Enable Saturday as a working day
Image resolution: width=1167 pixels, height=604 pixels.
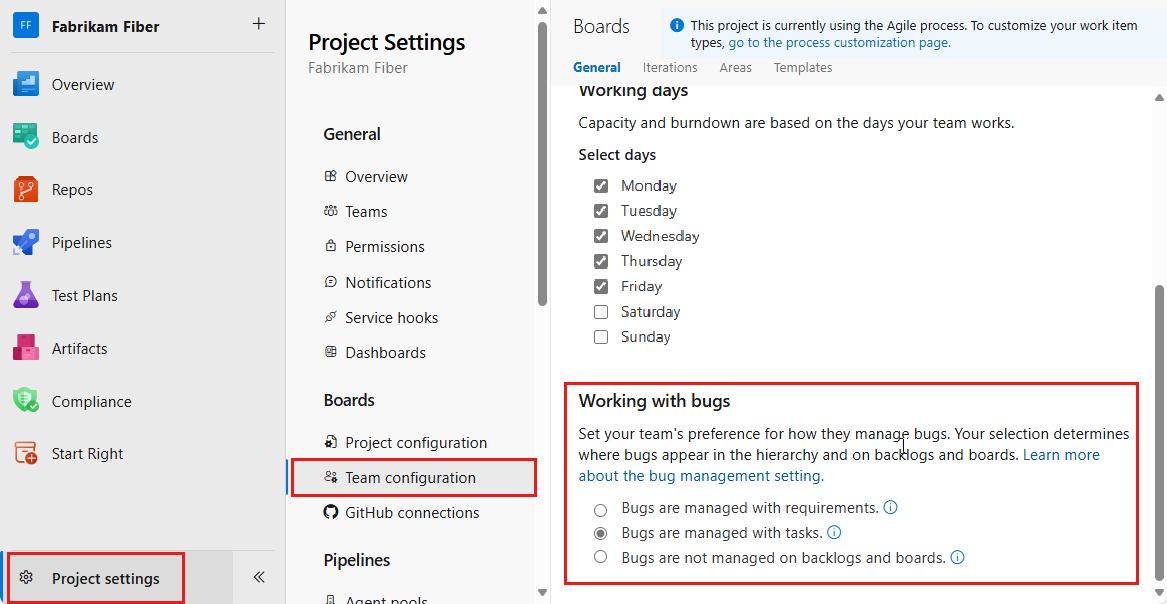tap(601, 311)
